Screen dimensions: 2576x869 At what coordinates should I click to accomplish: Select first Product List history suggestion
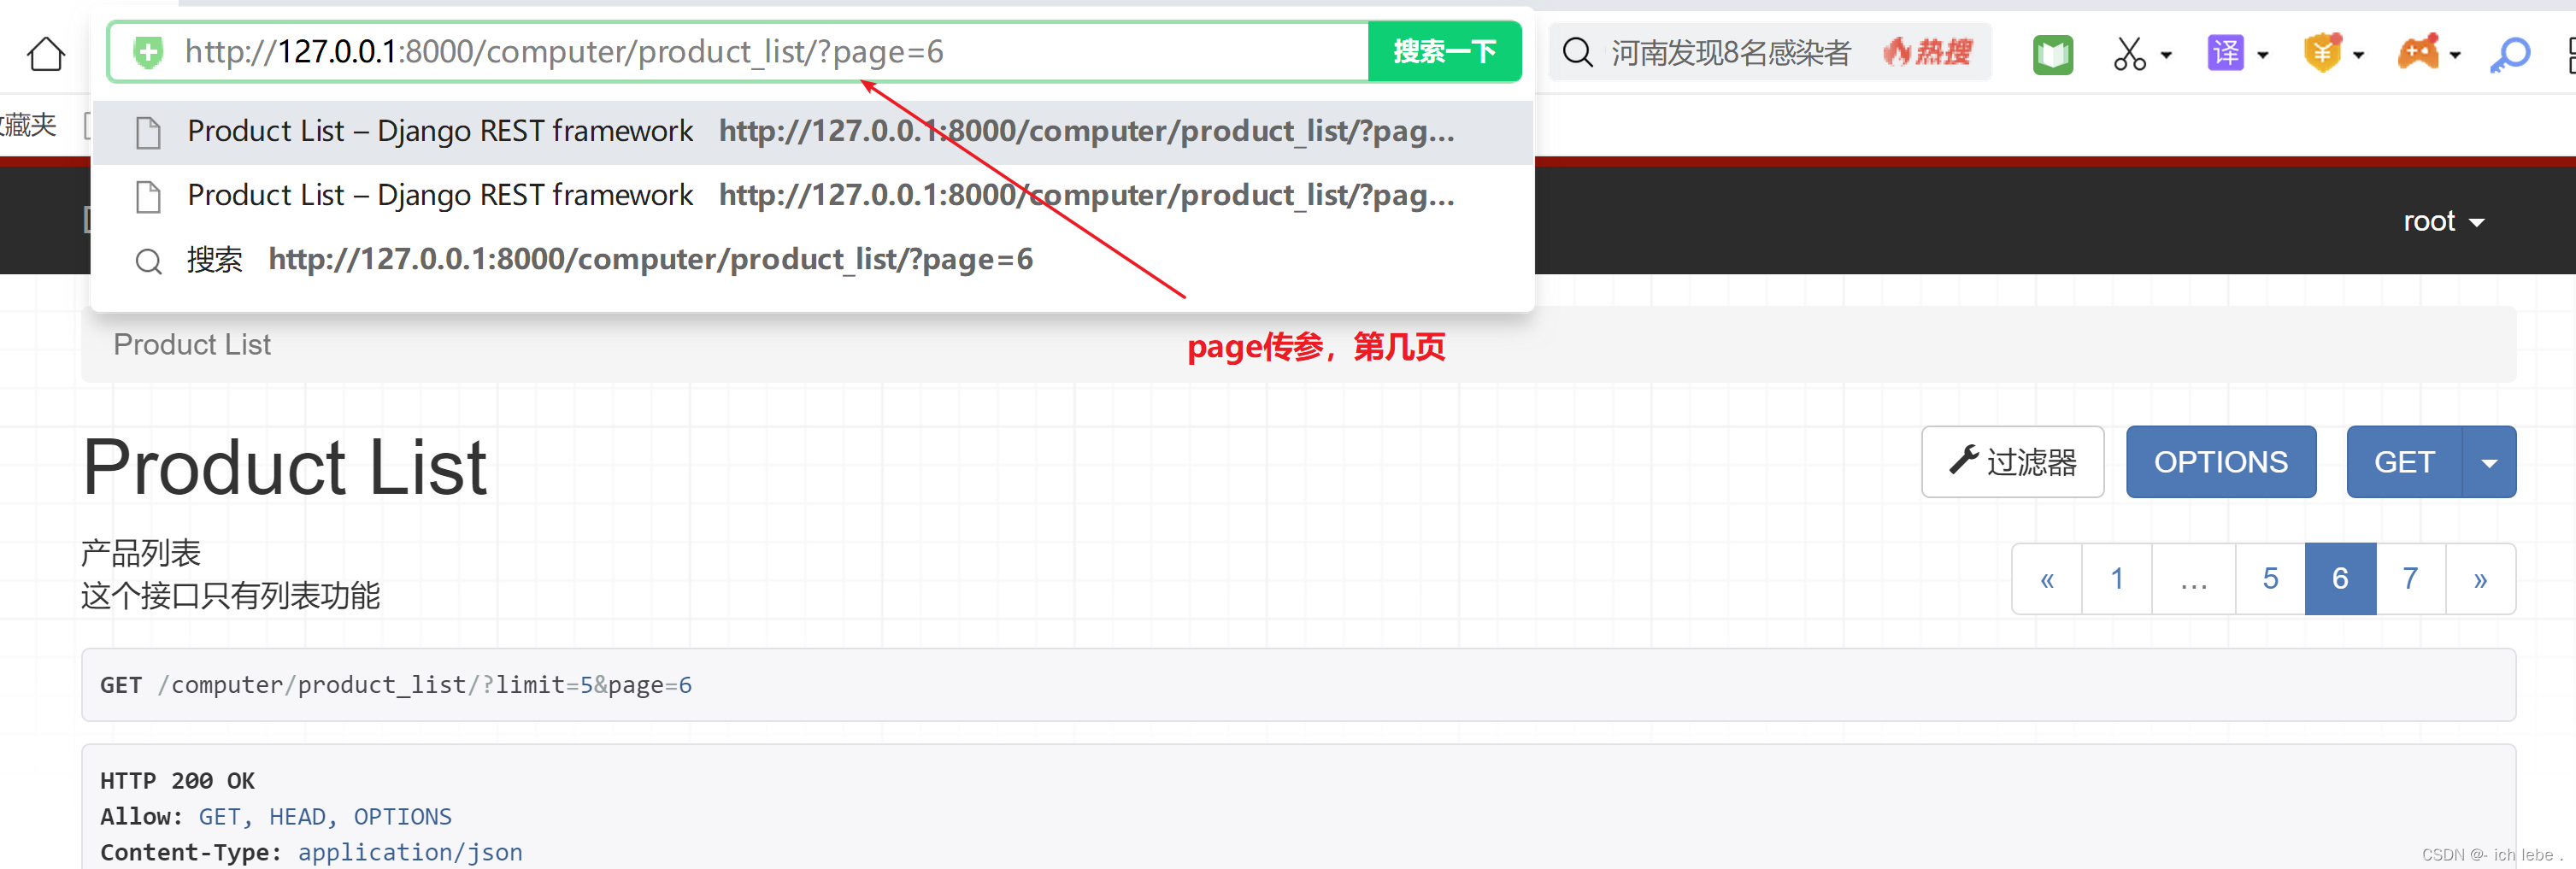(812, 132)
